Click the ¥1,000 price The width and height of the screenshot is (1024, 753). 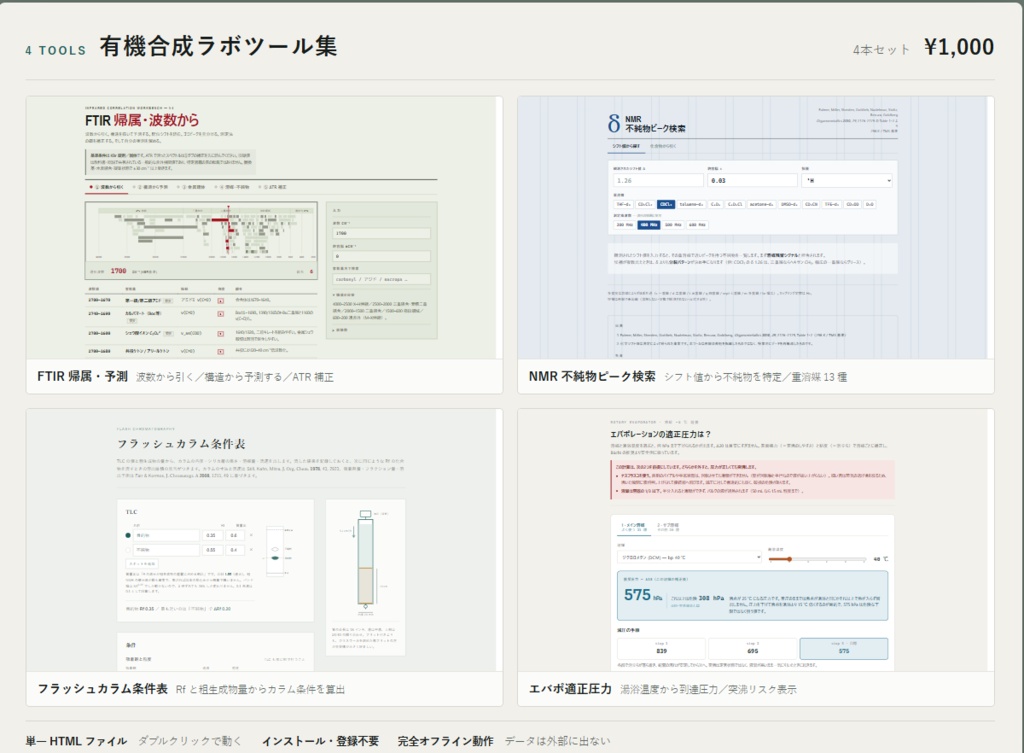[x=959, y=47]
